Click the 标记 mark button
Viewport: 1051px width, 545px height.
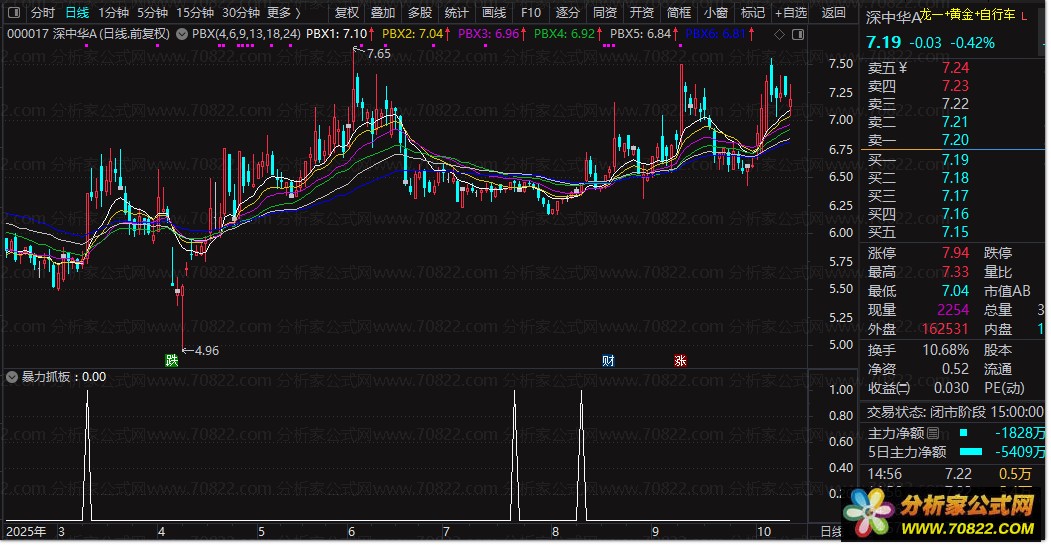tap(753, 13)
